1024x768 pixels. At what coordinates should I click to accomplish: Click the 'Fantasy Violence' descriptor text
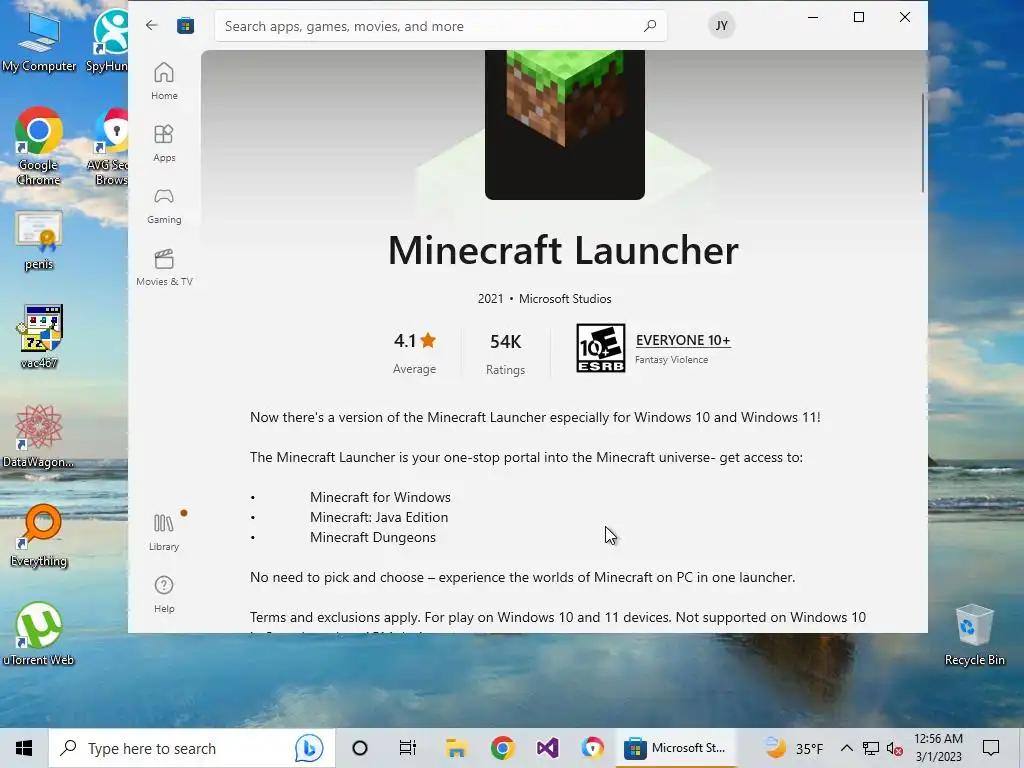point(671,360)
